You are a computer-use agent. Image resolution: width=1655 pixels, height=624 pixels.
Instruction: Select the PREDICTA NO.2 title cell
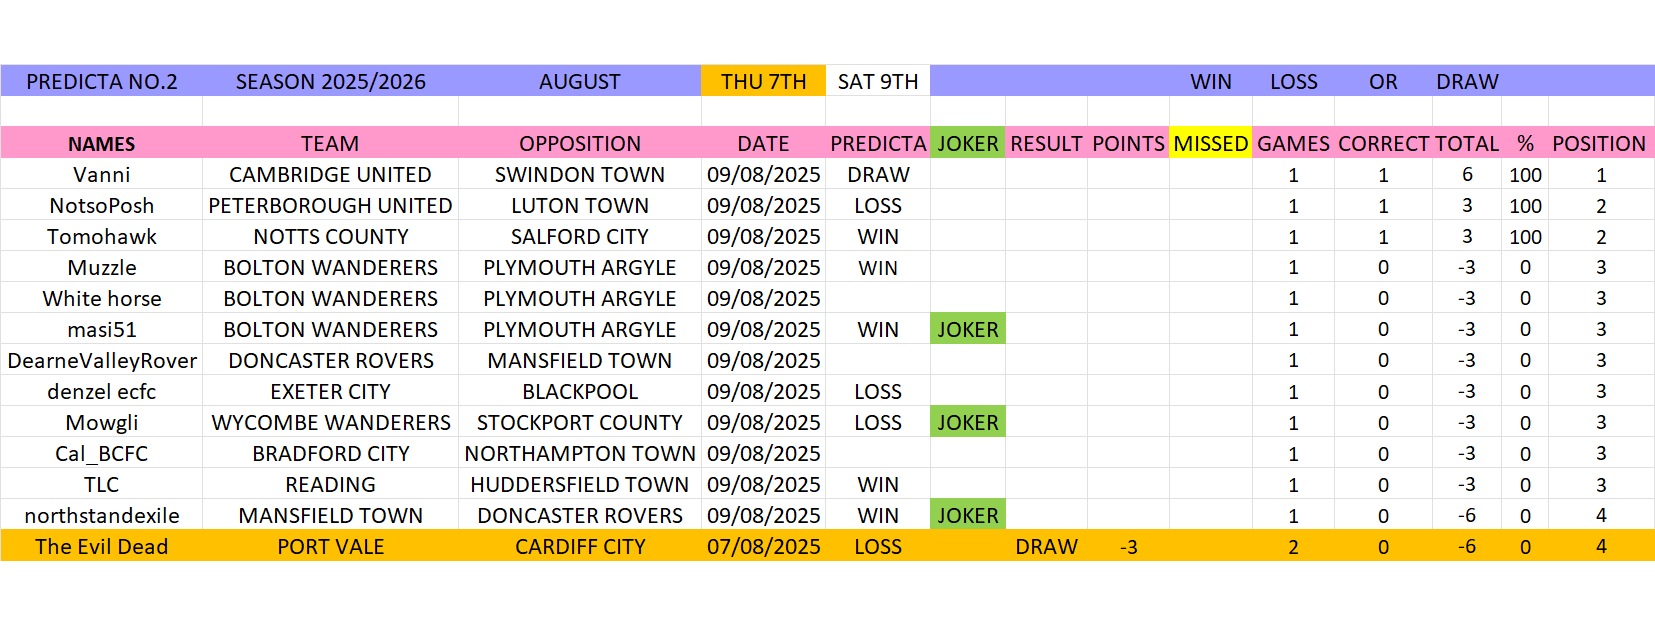click(x=102, y=81)
